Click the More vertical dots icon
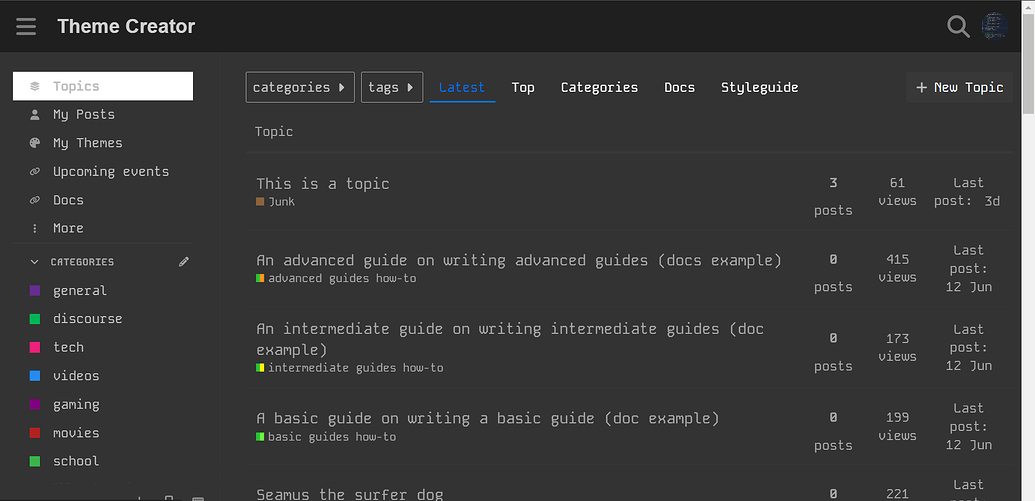Screen dimensions: 1035x501 point(35,229)
